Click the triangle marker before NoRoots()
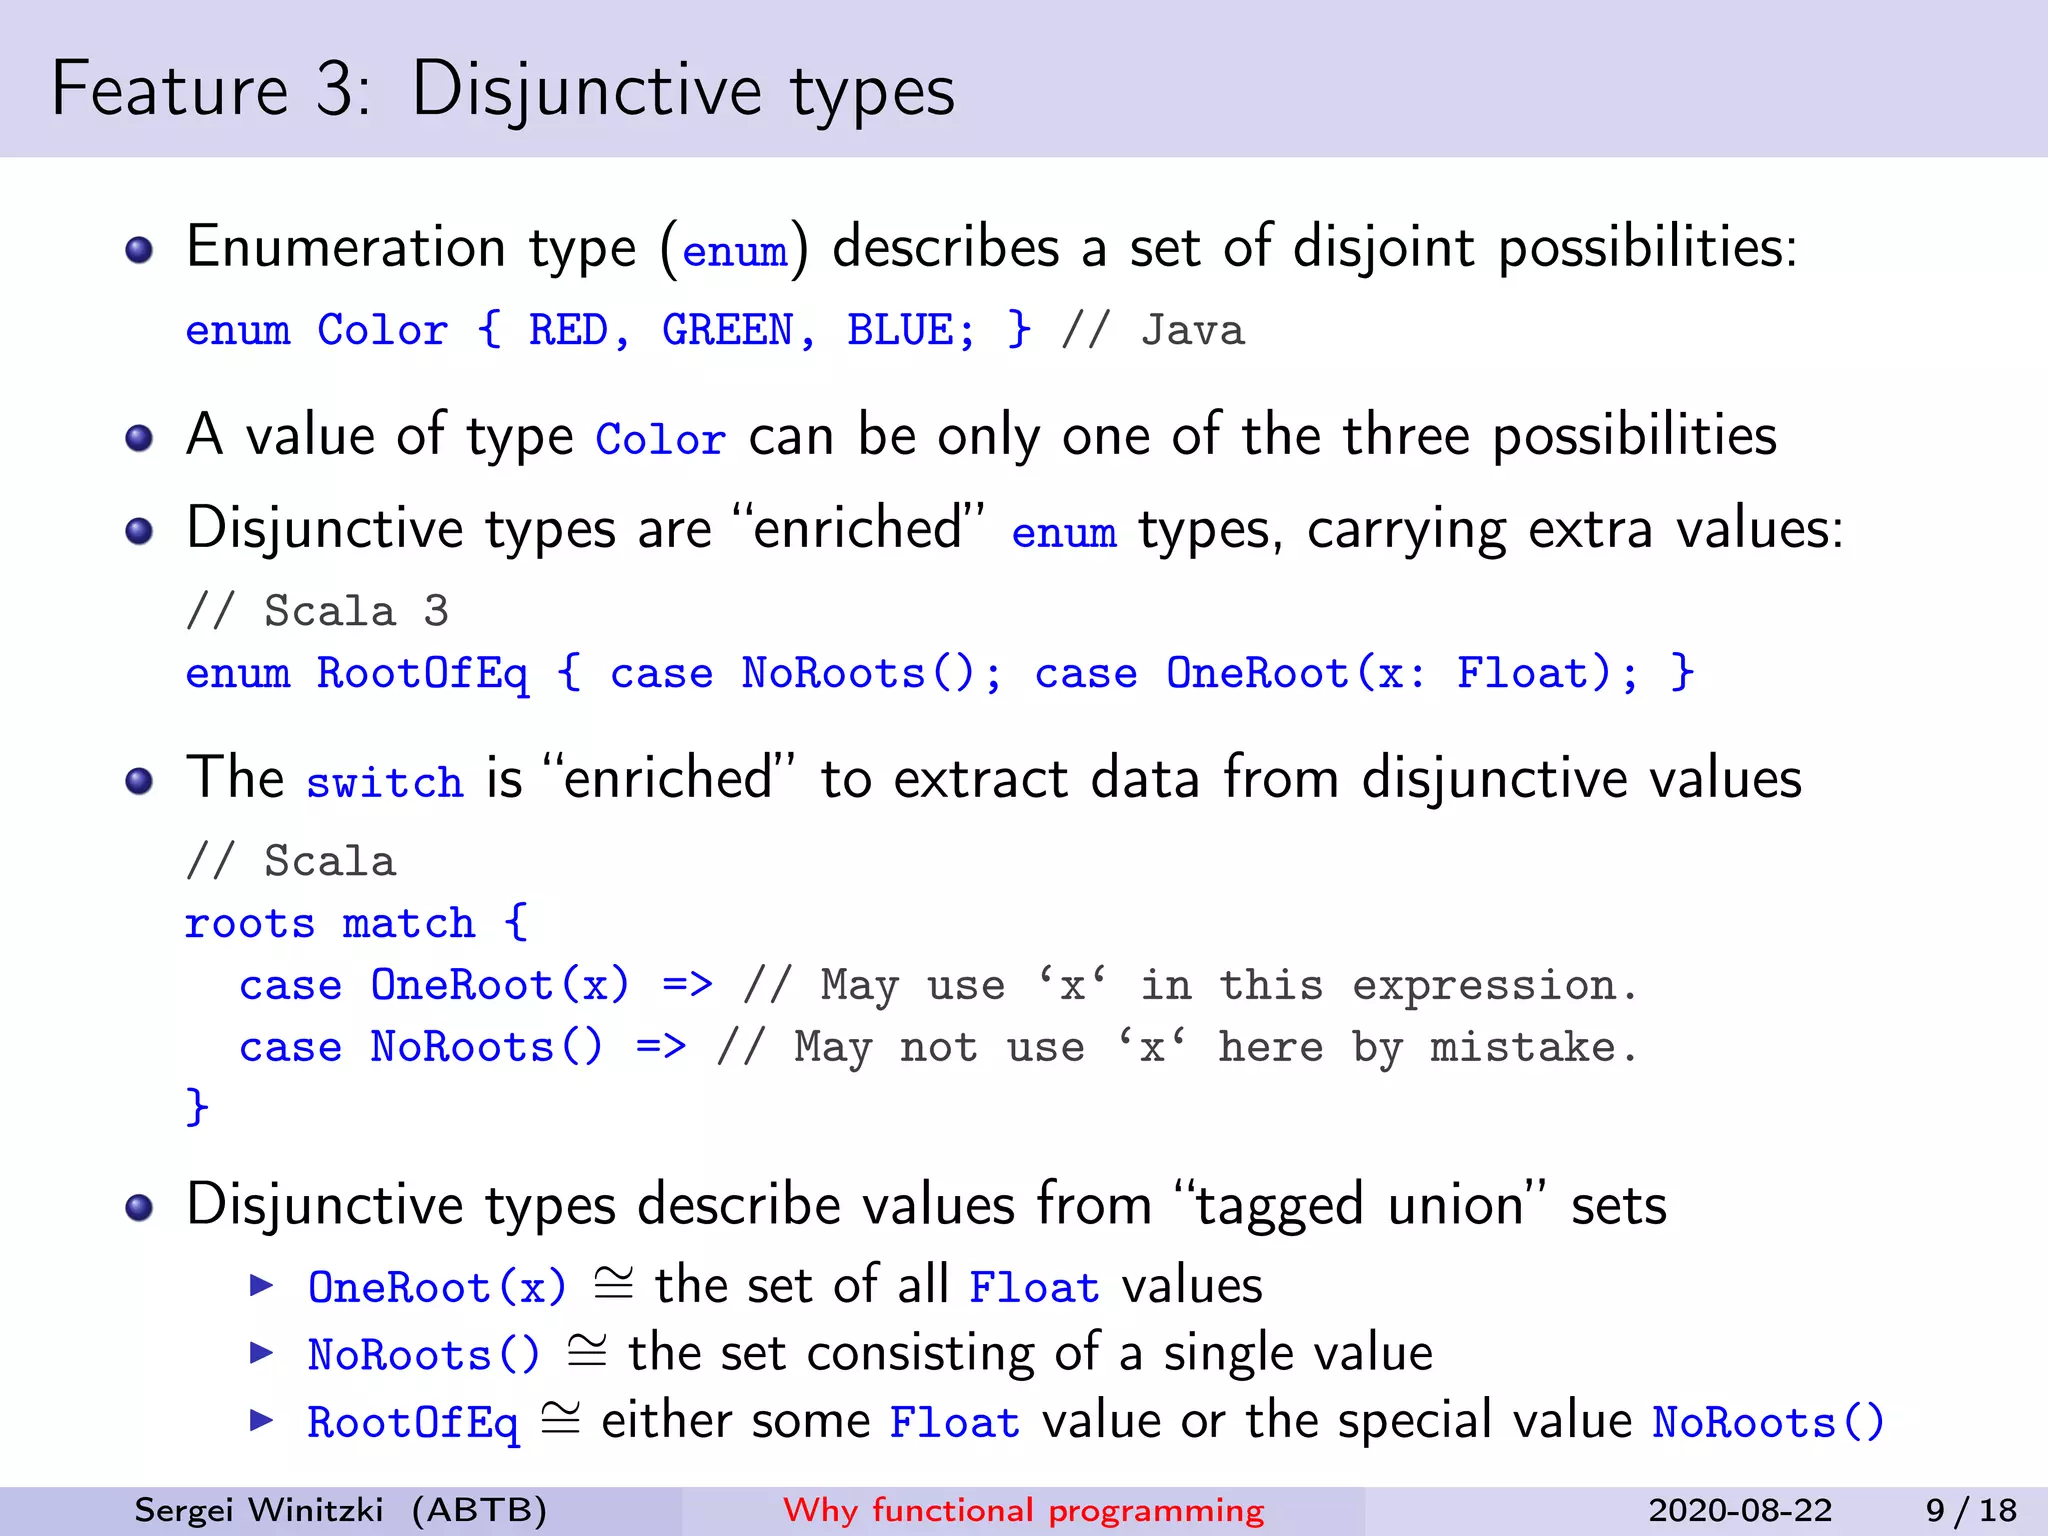Viewport: 2048px width, 1536px height. (x=261, y=1353)
